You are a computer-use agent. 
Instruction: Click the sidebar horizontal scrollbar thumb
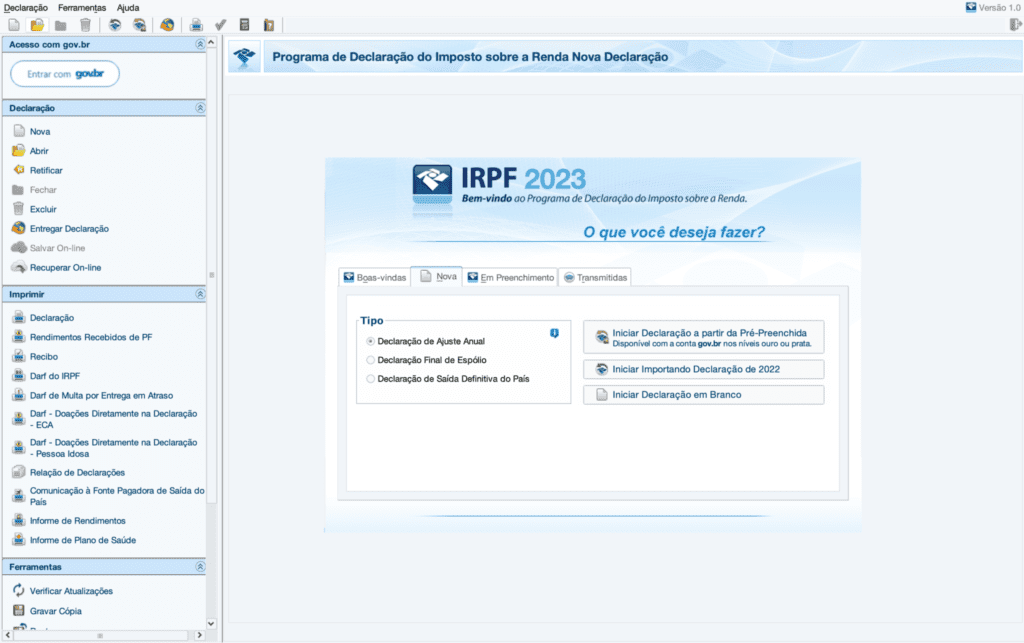tap(101, 635)
